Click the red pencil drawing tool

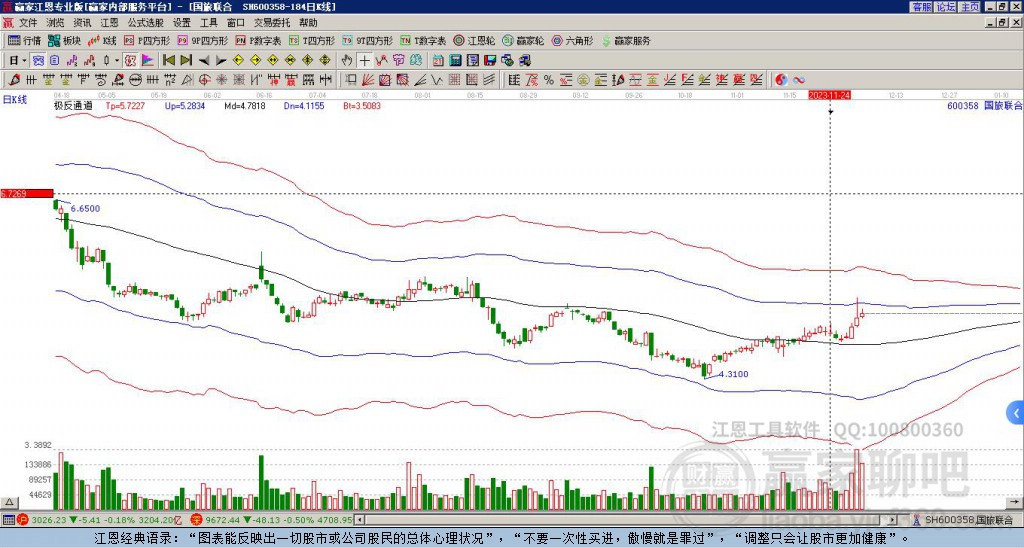coord(14,80)
